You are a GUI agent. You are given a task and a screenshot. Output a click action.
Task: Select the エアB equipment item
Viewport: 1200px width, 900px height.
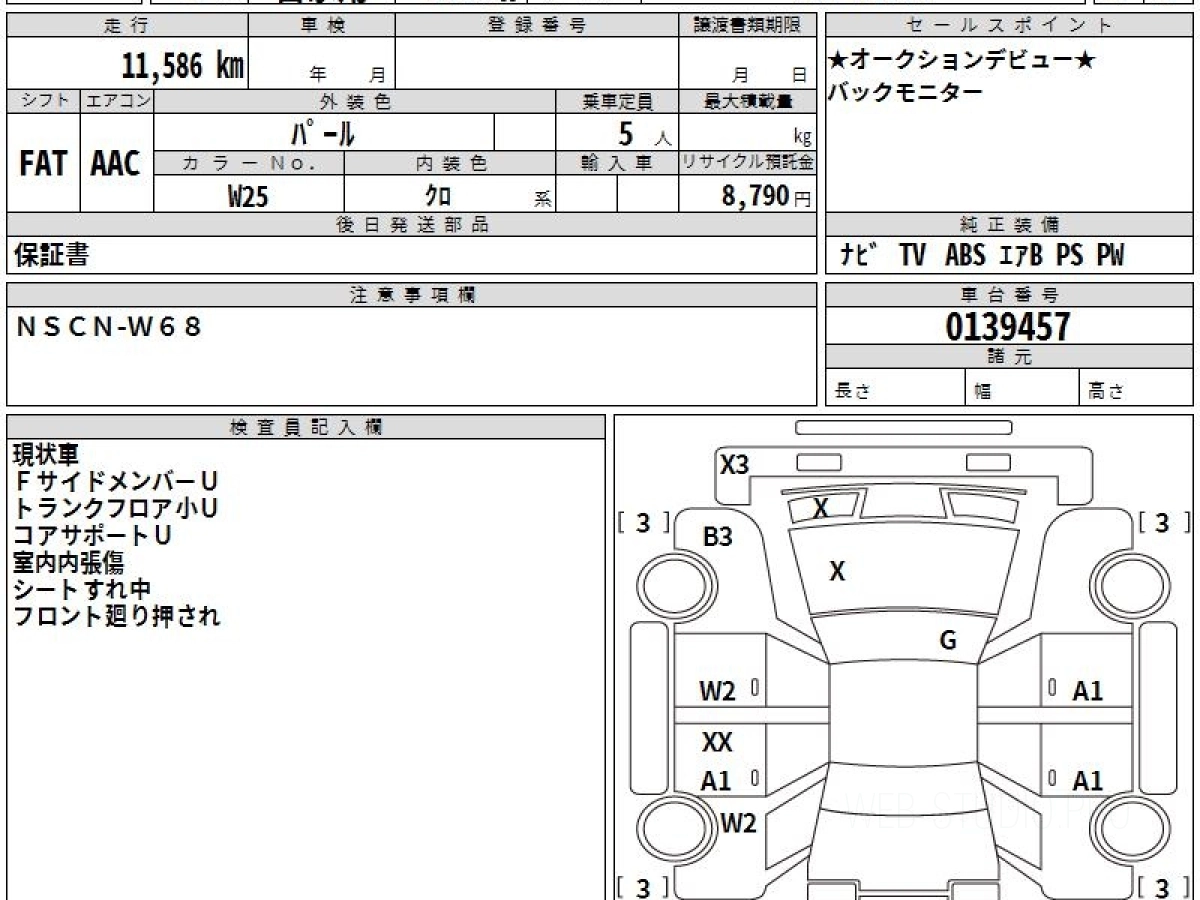point(1021,255)
